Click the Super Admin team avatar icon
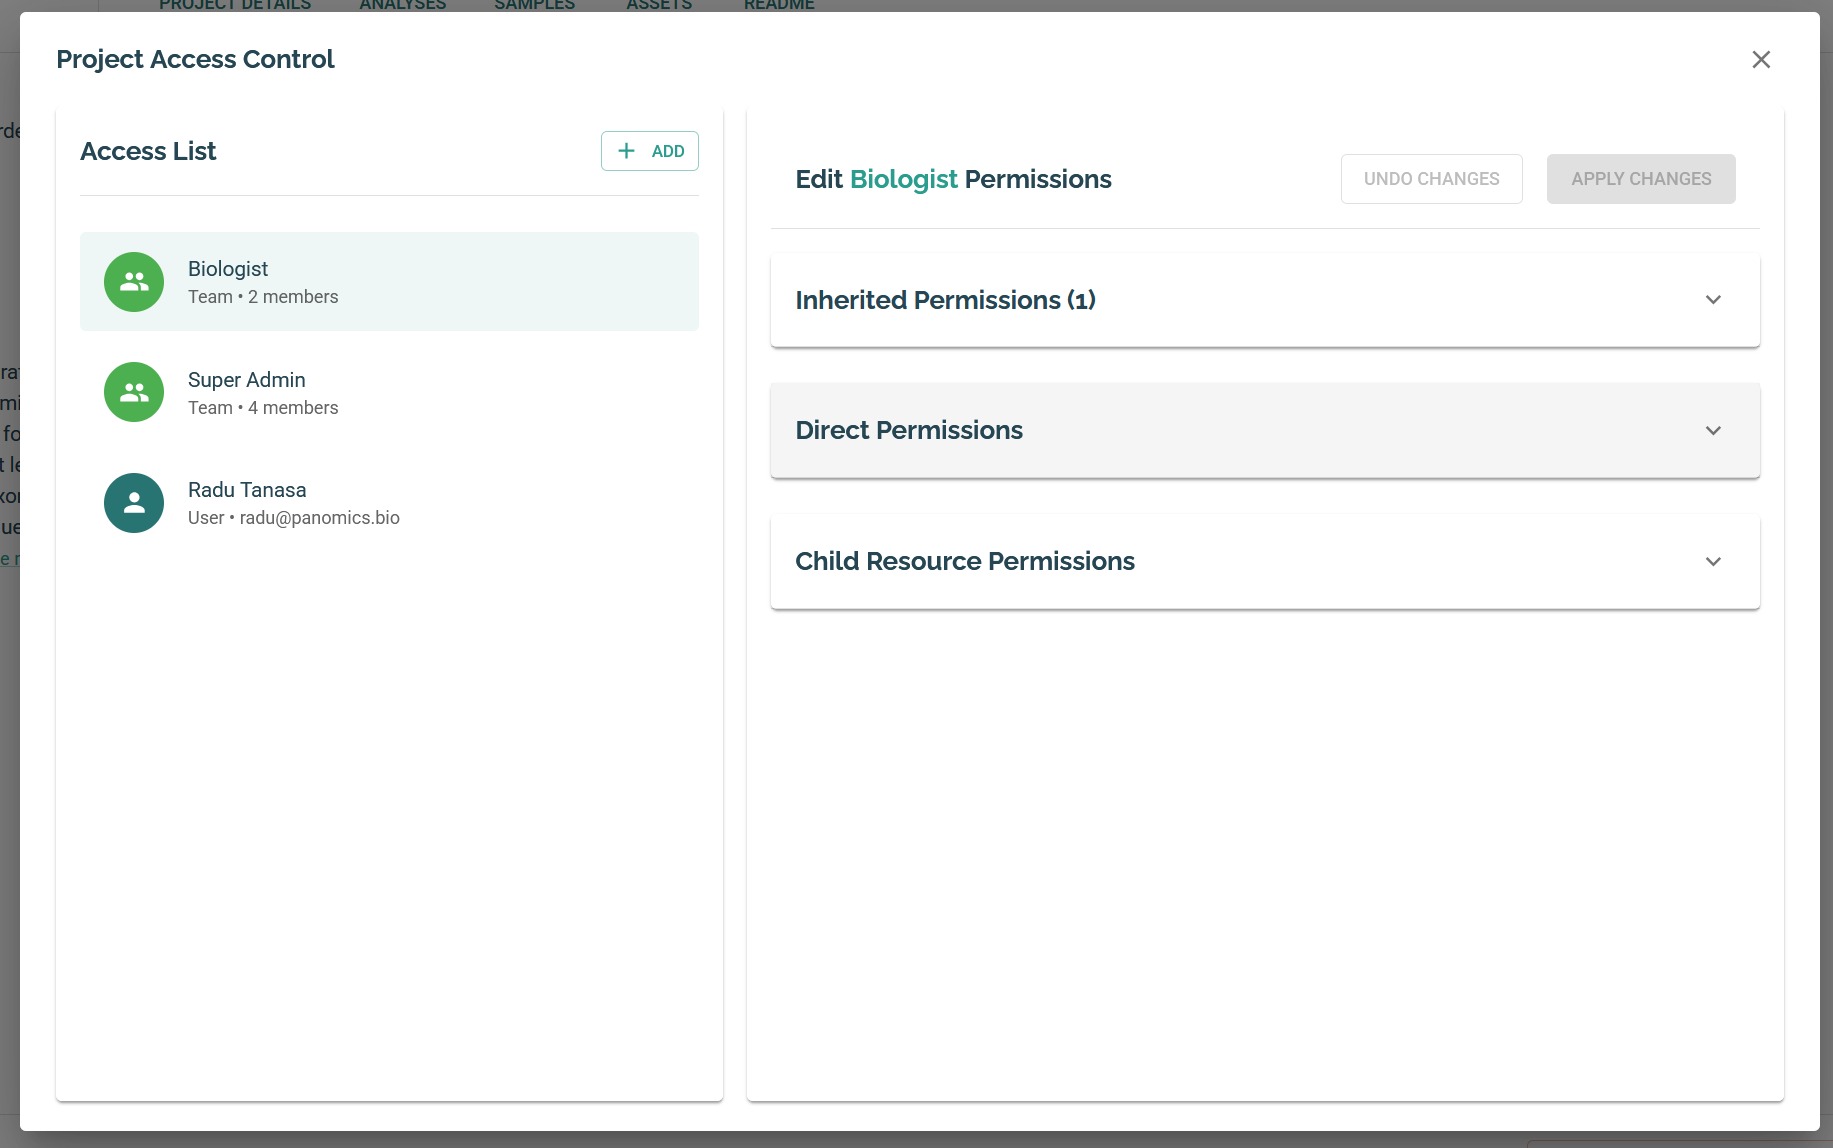This screenshot has height=1148, width=1833. [134, 392]
